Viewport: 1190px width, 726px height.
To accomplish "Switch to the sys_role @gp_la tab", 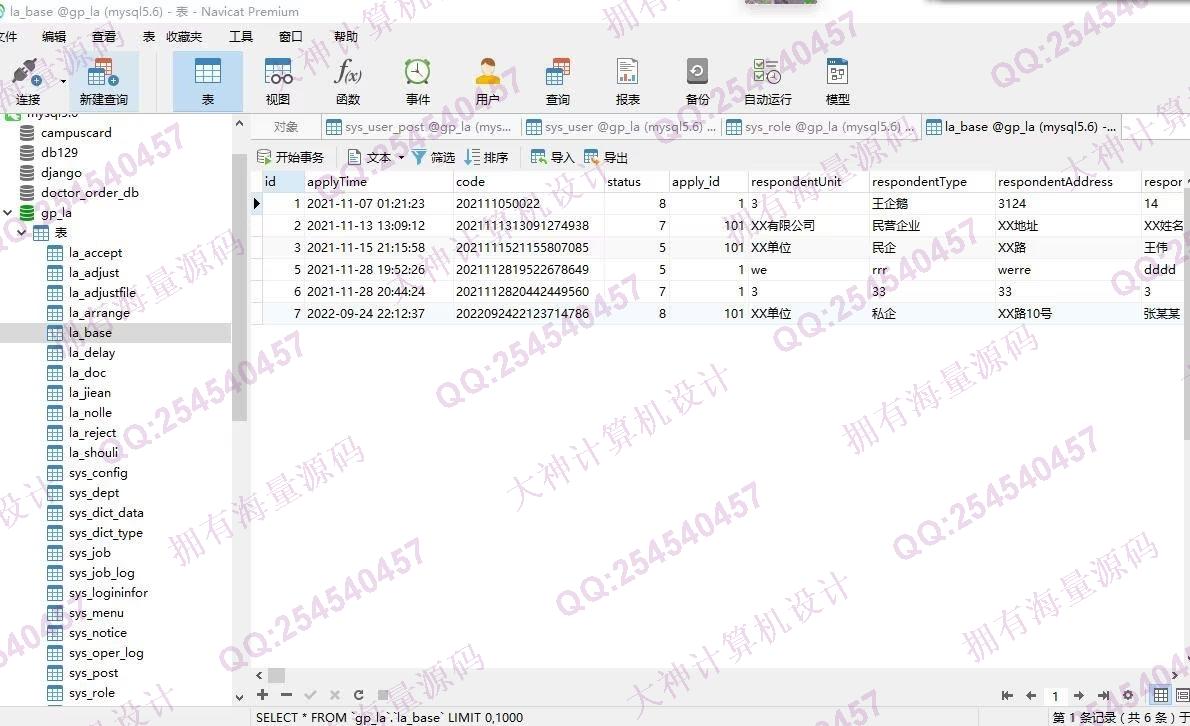I will point(821,127).
